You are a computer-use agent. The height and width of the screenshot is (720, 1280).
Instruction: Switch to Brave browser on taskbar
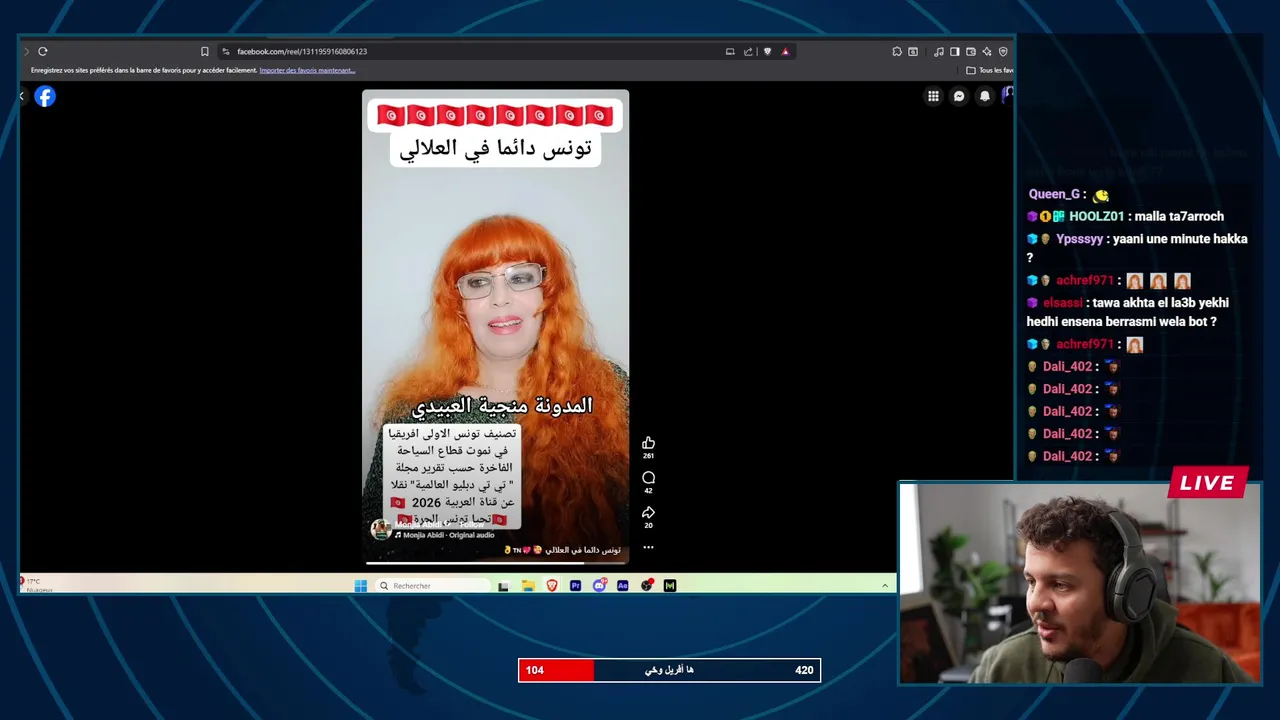point(551,586)
